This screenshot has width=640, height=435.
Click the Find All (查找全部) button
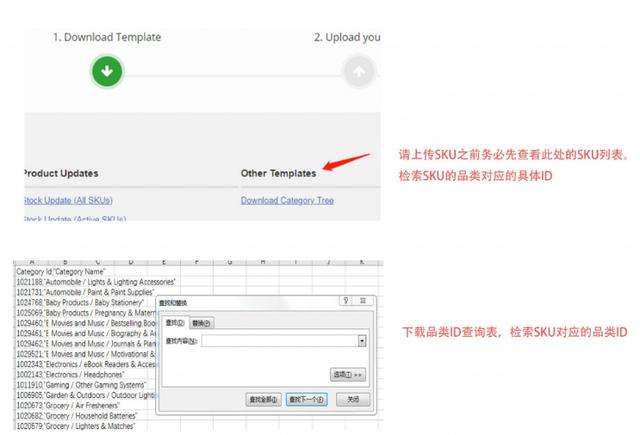[x=264, y=399]
